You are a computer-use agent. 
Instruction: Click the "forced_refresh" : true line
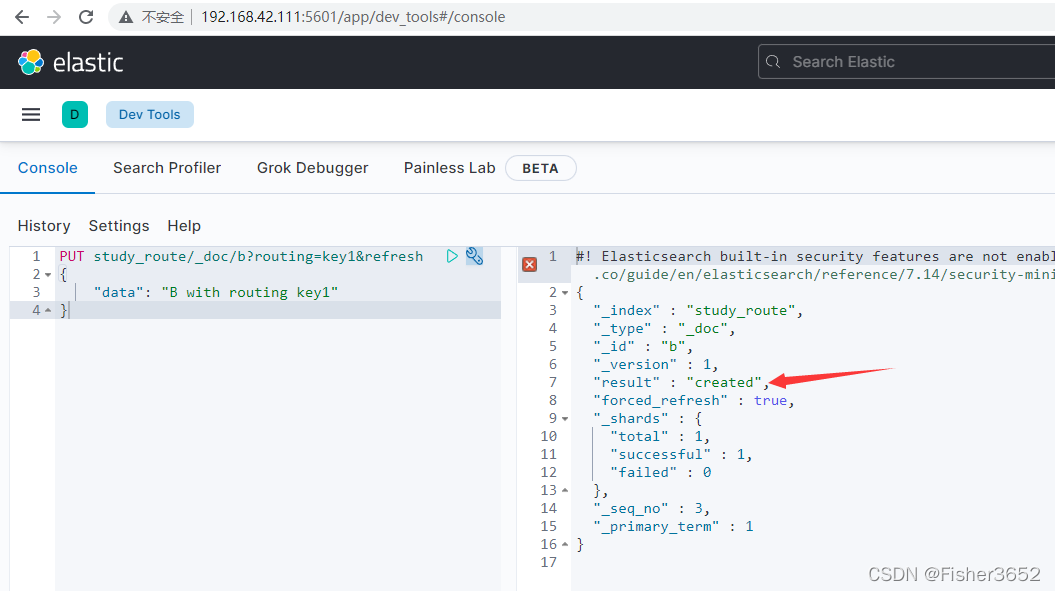[x=694, y=401]
